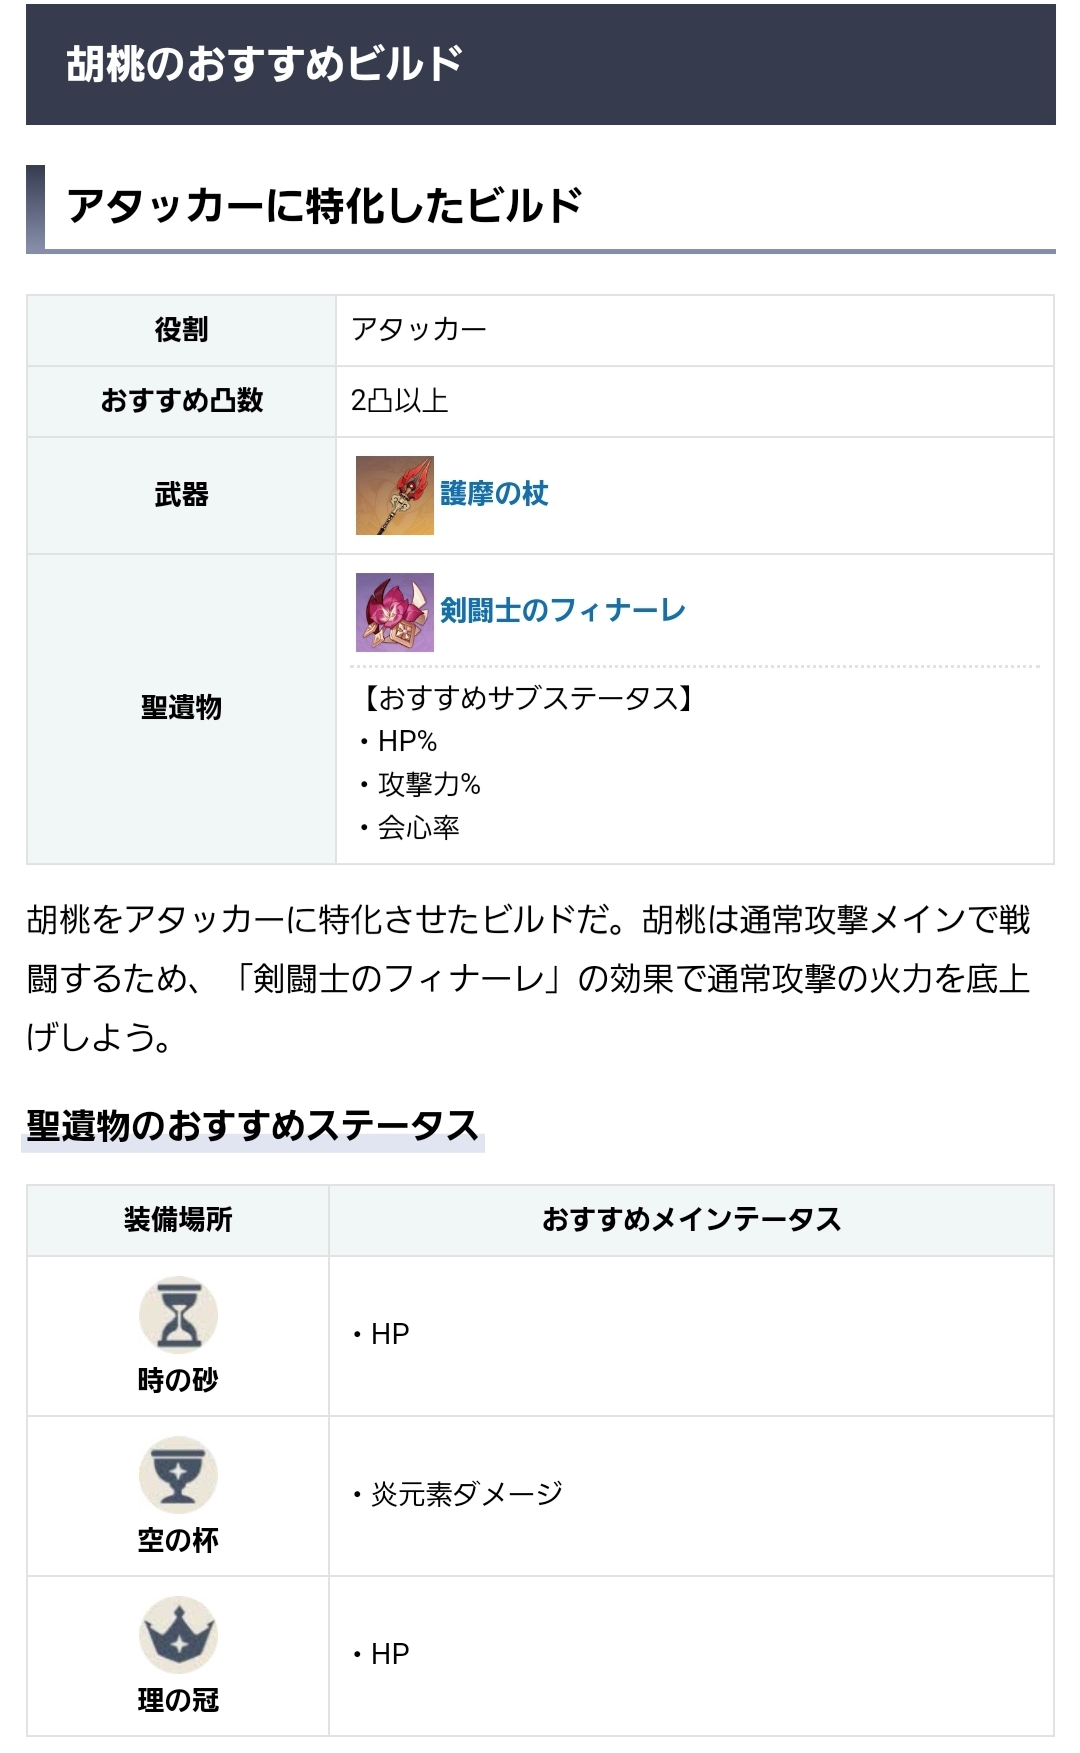Click the 炎元素ダメージ stat text
Viewport: 1080px width, 1753px height.
[x=466, y=1494]
